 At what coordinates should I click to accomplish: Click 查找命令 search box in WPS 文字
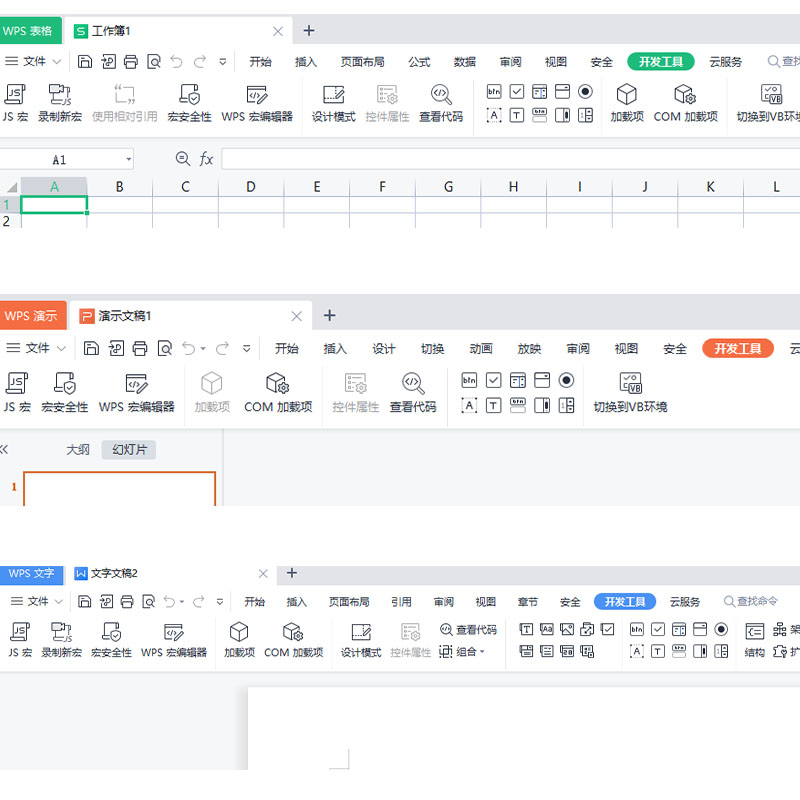[x=752, y=602]
